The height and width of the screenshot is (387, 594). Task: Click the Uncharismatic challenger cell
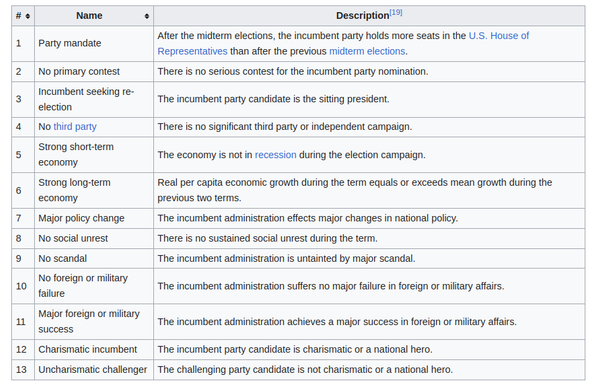pos(94,370)
